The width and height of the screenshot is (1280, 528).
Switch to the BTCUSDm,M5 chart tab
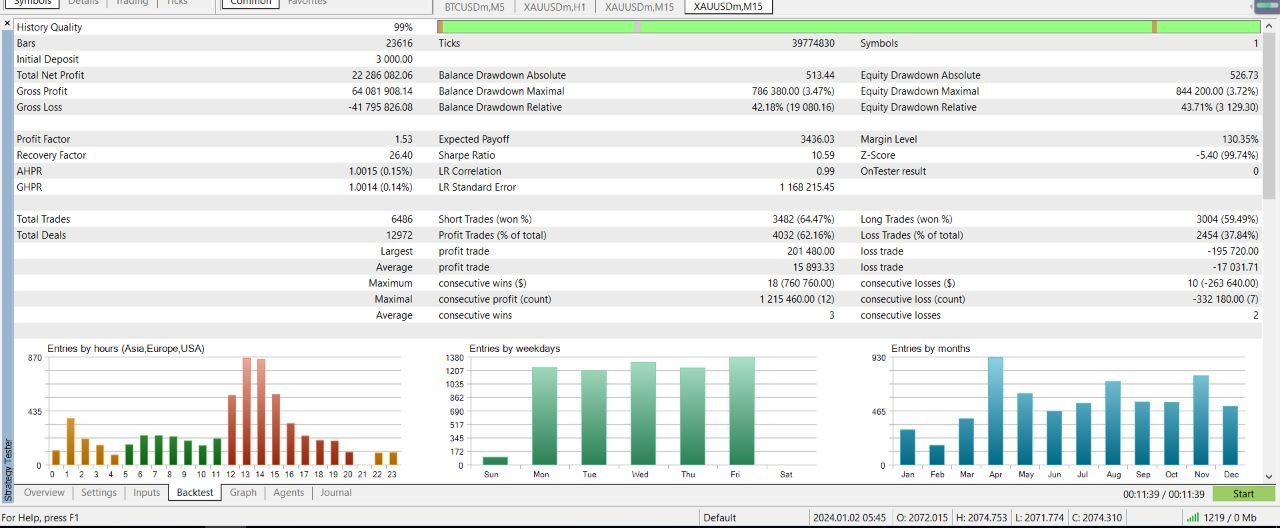[474, 6]
